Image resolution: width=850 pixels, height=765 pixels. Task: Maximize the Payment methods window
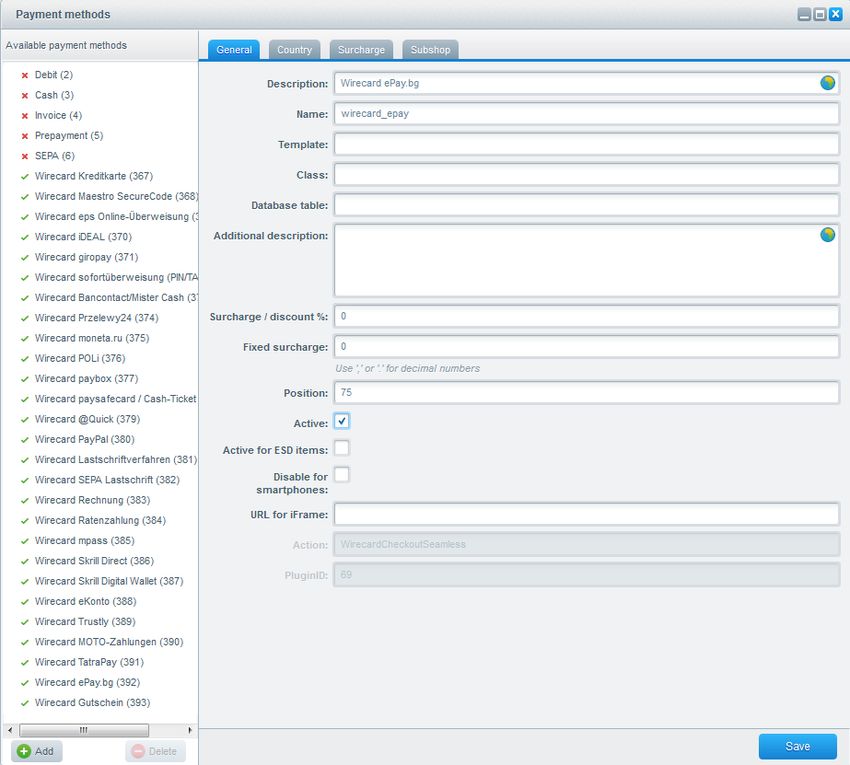[x=820, y=15]
